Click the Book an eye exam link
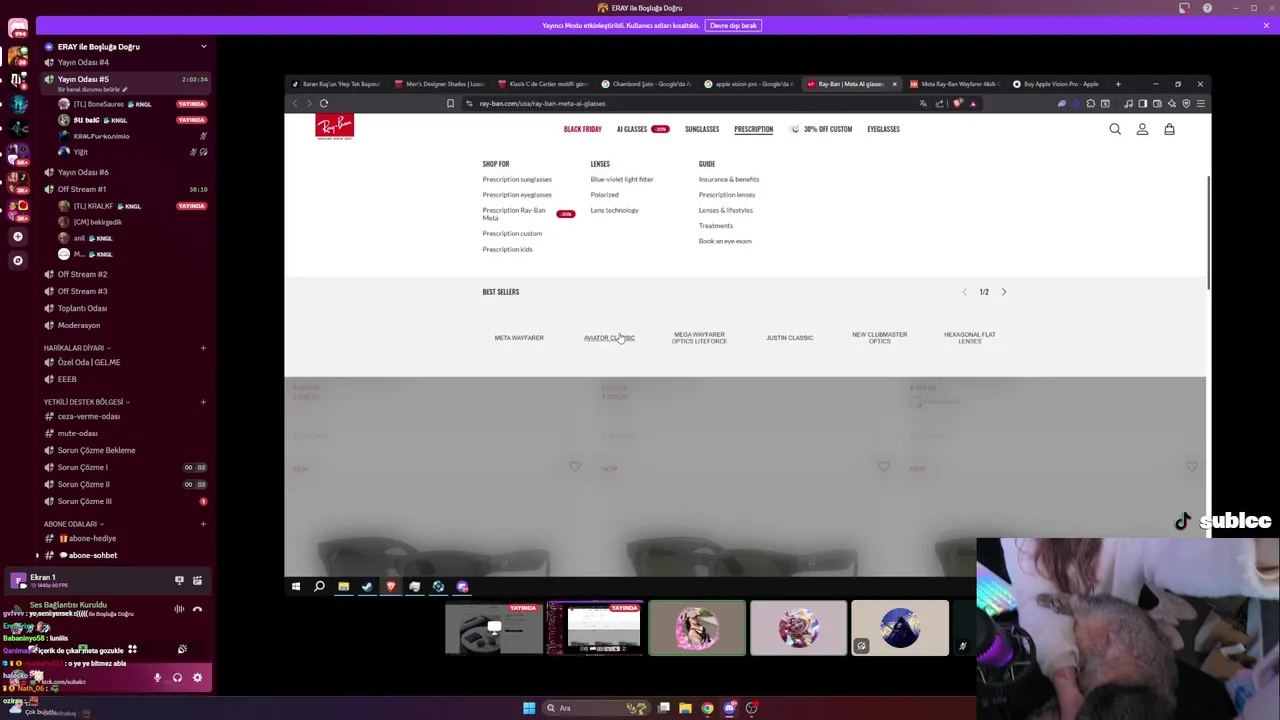Image resolution: width=1280 pixels, height=720 pixels. [725, 241]
